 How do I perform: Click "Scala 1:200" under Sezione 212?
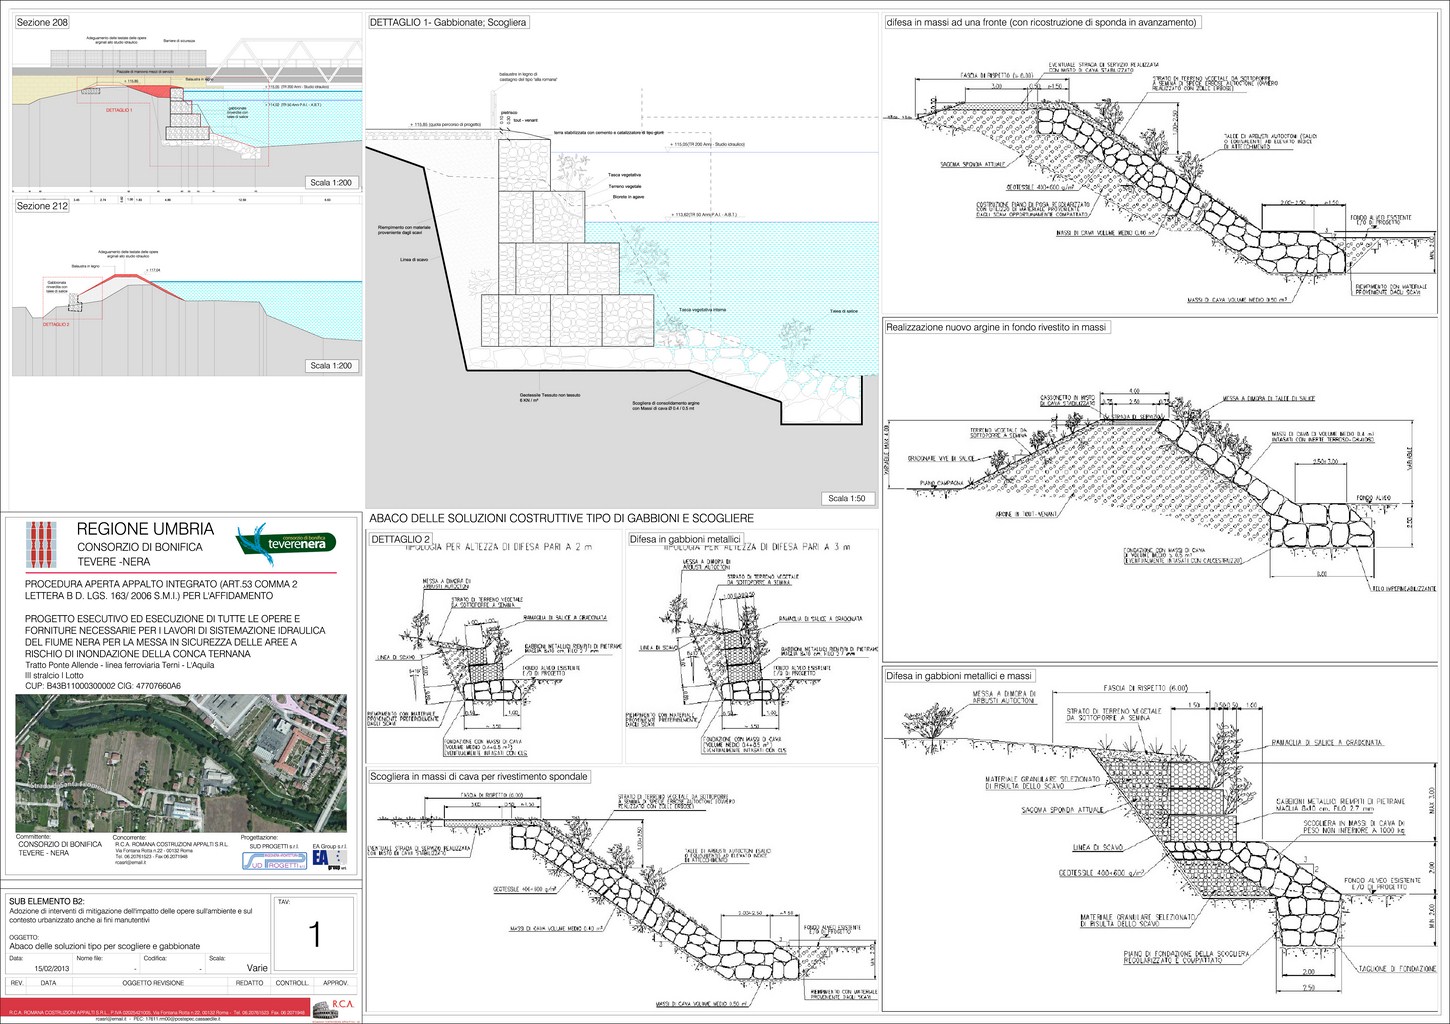331,366
